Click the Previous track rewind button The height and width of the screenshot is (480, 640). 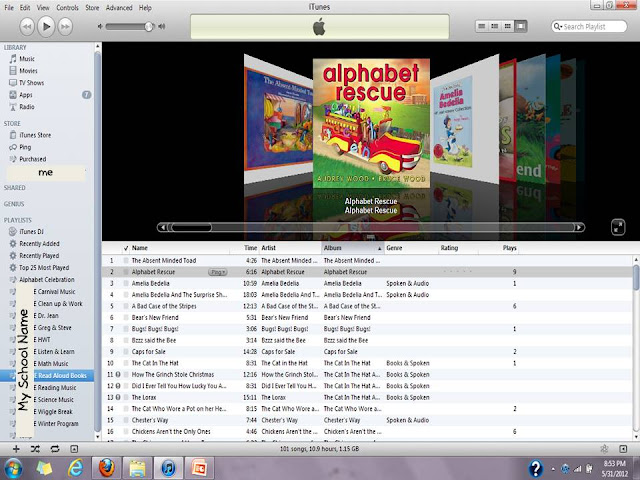point(27,27)
